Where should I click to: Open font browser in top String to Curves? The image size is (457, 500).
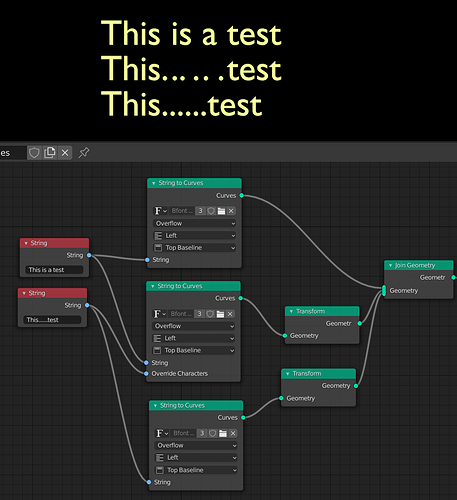(160, 211)
